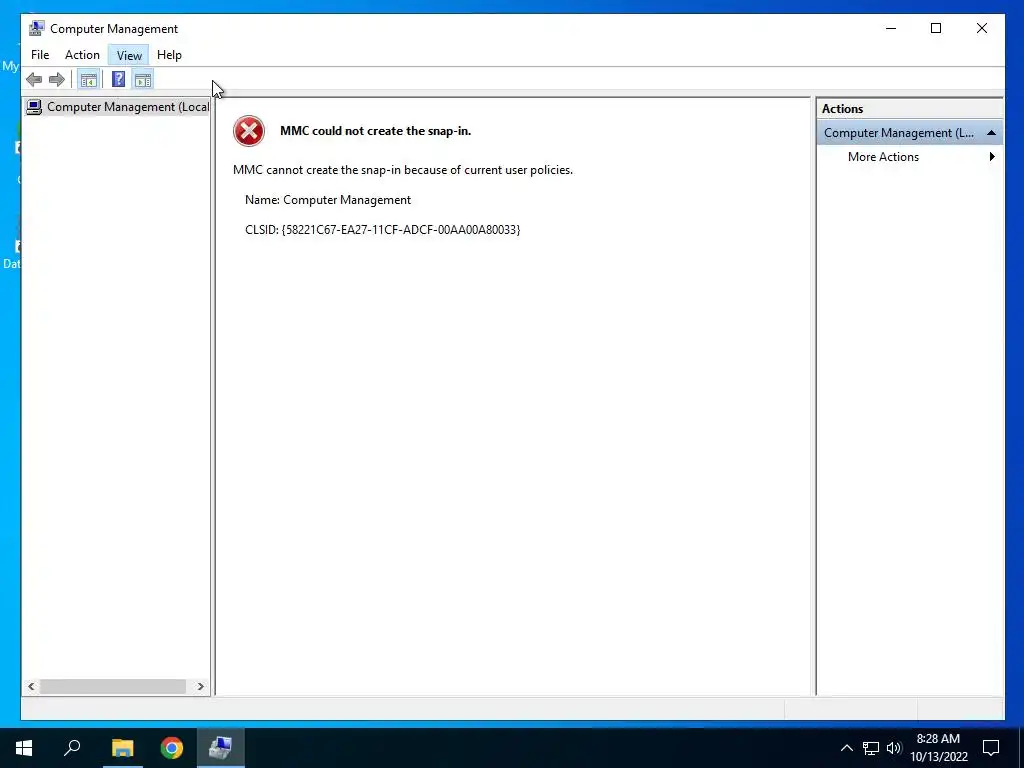Screen dimensions: 1024x768
Task: Maximize the Computer Management window
Action: [x=936, y=28]
